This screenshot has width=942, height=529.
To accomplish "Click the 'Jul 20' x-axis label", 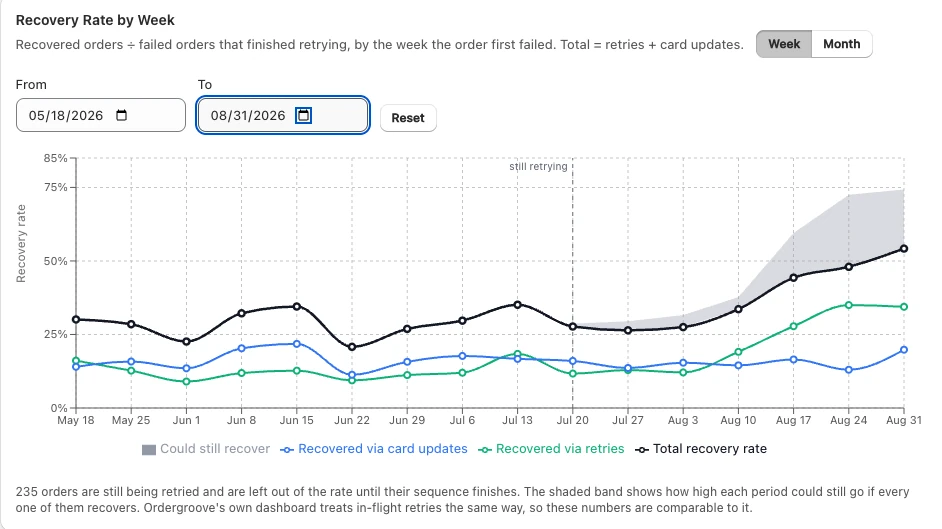I will (573, 420).
